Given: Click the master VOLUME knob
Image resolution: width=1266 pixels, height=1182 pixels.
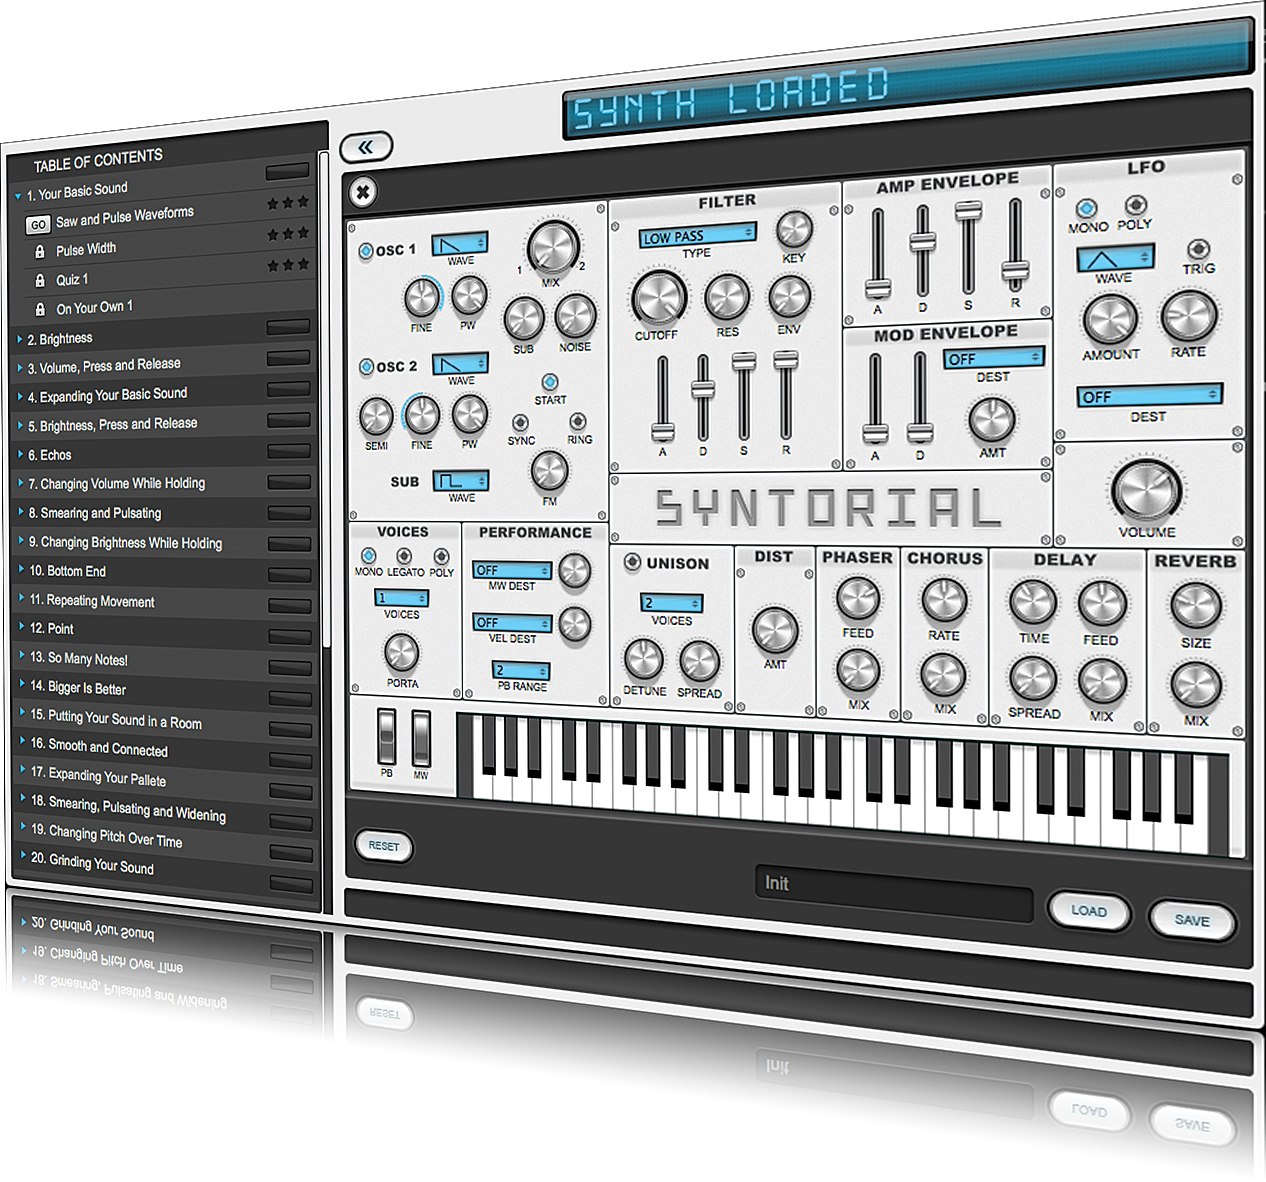Looking at the screenshot, I should (1146, 490).
